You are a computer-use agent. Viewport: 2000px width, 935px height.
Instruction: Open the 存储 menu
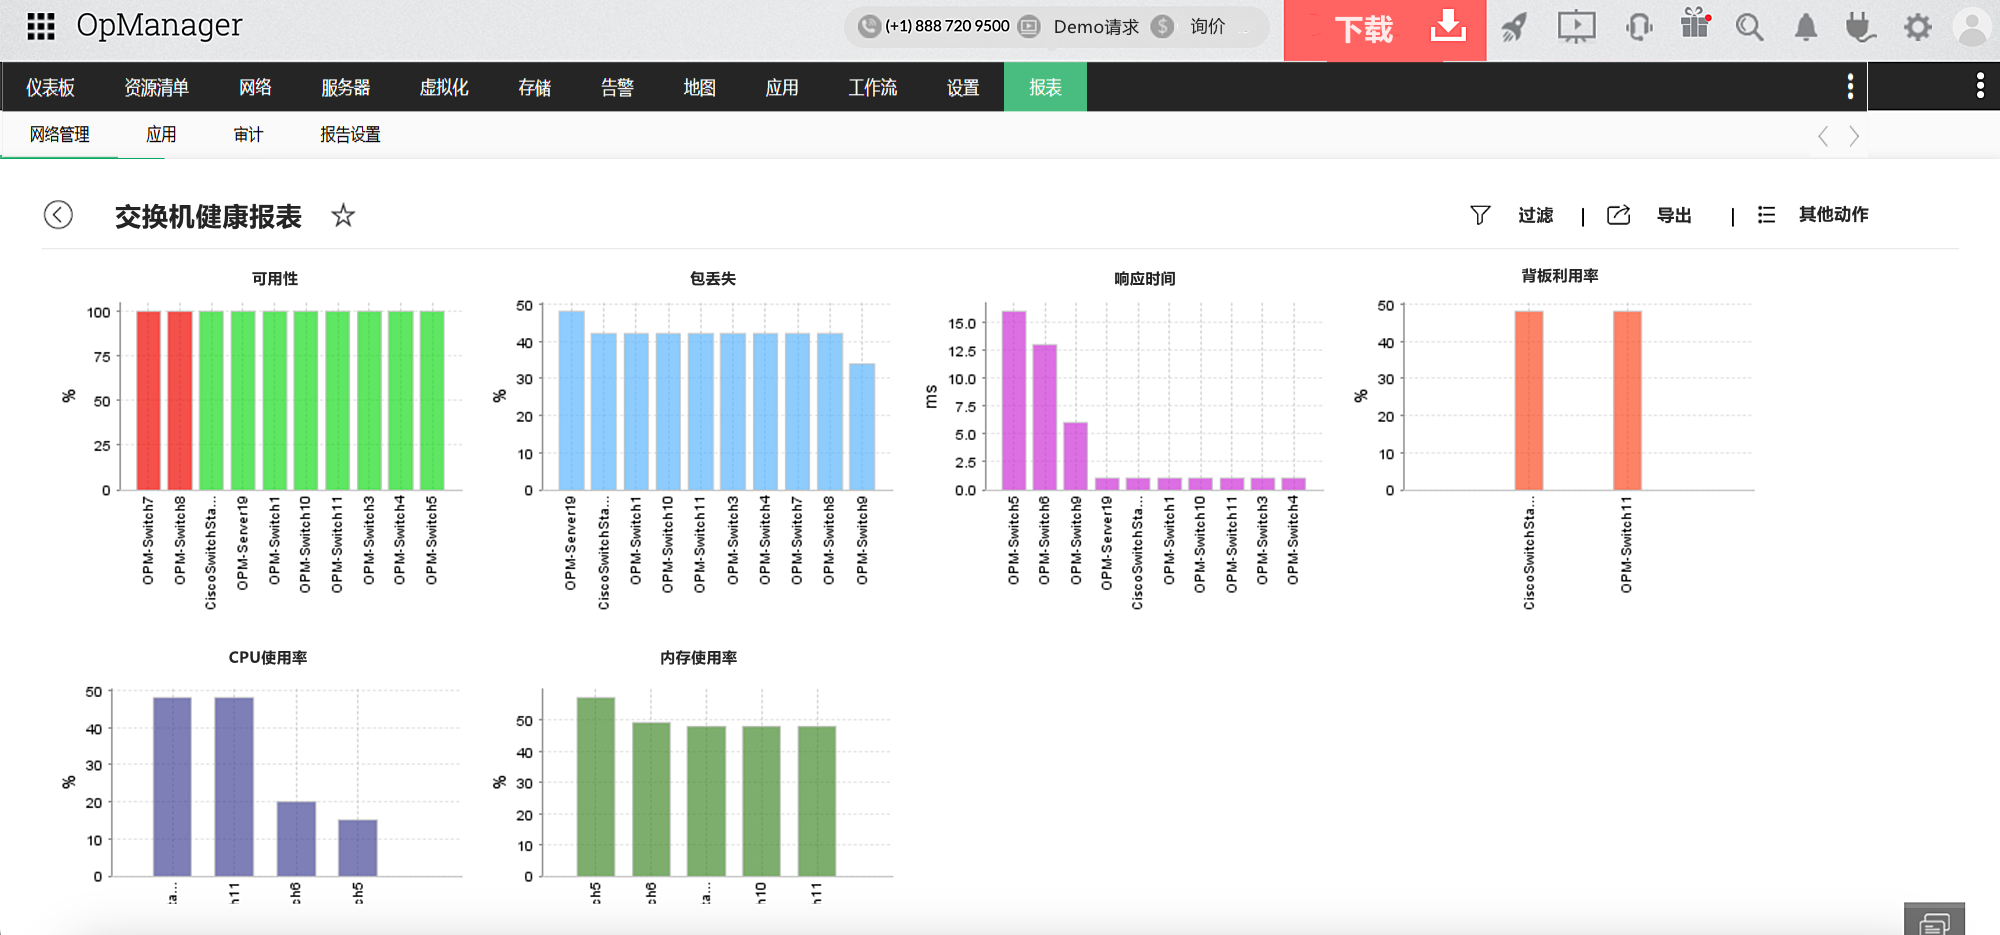click(x=534, y=87)
